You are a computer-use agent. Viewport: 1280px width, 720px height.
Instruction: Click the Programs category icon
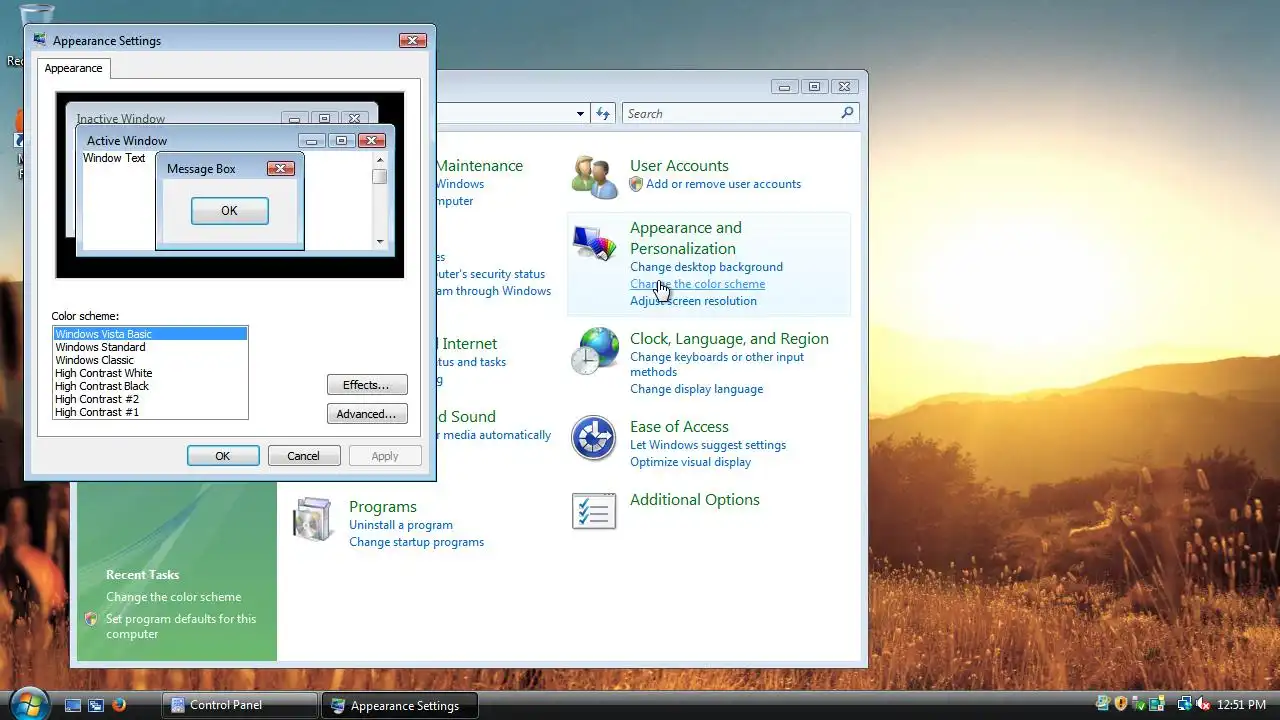click(312, 520)
